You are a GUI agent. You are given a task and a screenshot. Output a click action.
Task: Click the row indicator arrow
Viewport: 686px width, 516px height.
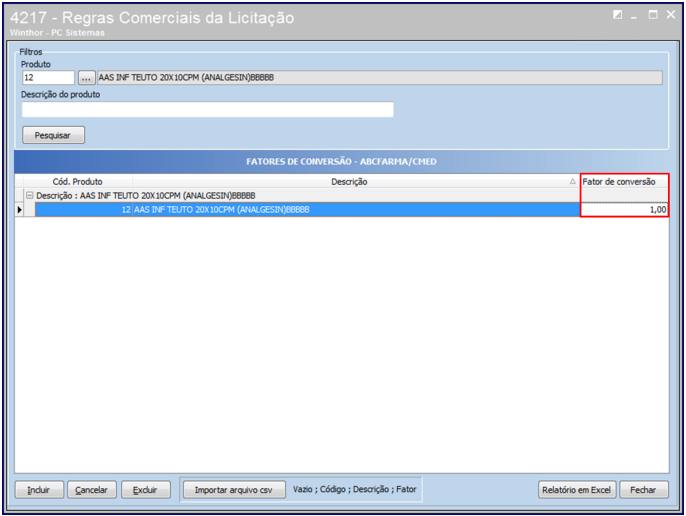[x=19, y=210]
